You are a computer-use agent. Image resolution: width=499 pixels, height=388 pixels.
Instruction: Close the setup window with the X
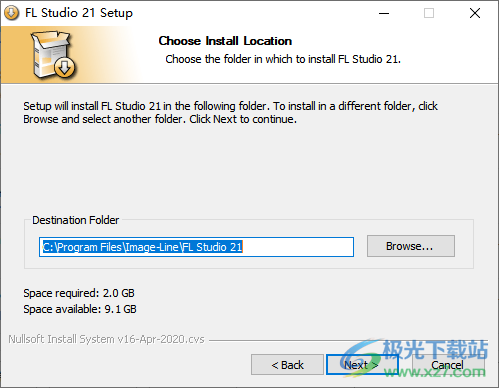coord(475,13)
